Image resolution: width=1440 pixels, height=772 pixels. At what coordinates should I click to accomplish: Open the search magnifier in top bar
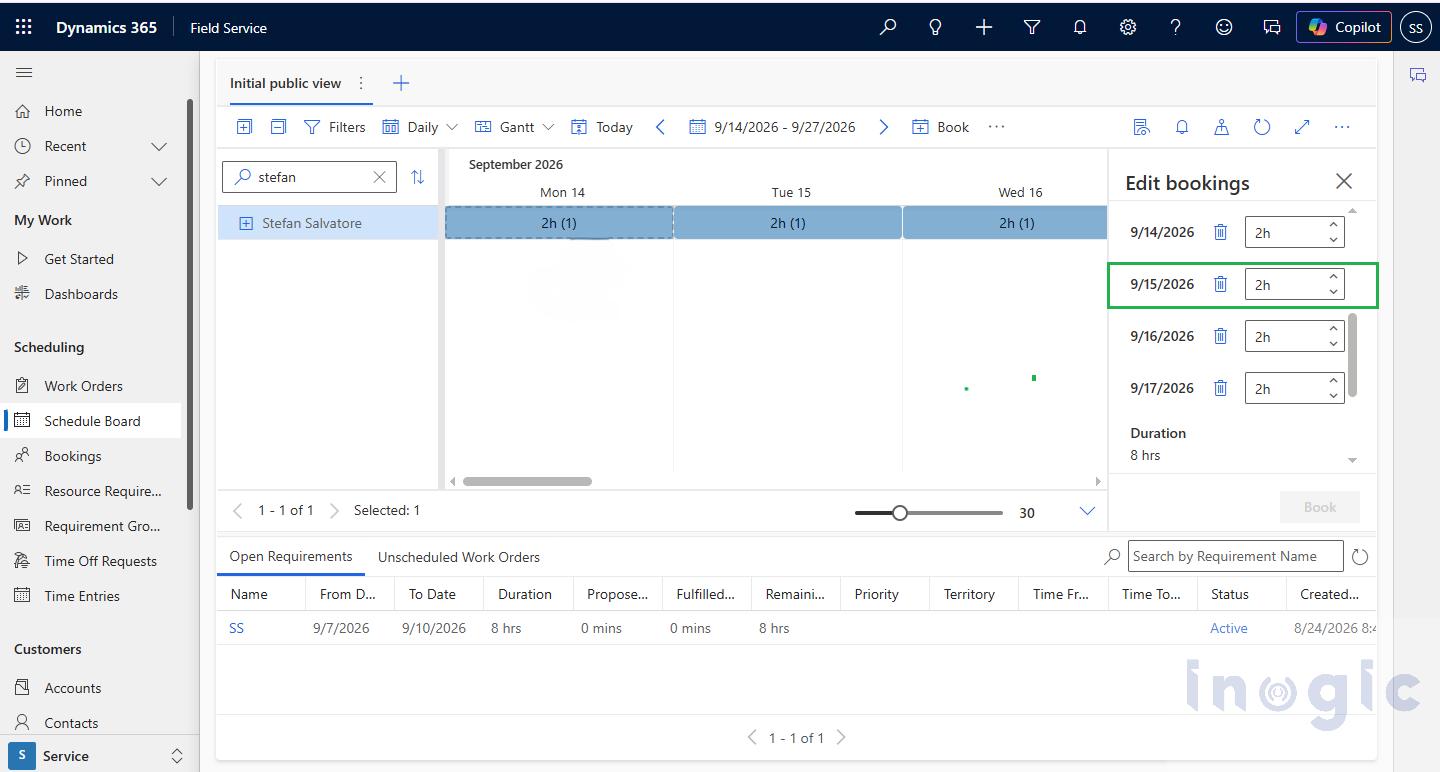(888, 27)
